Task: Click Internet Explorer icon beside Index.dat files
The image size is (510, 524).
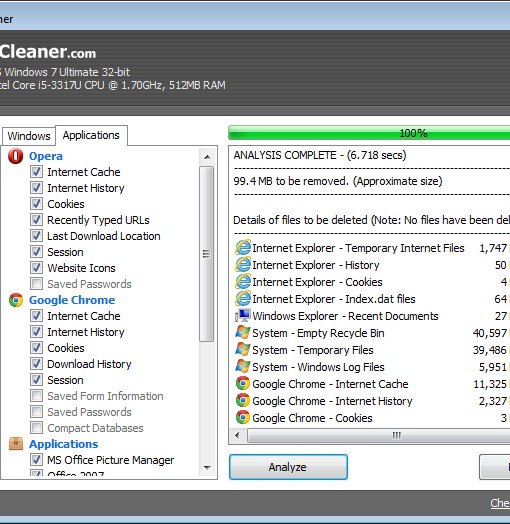Action: [243, 299]
